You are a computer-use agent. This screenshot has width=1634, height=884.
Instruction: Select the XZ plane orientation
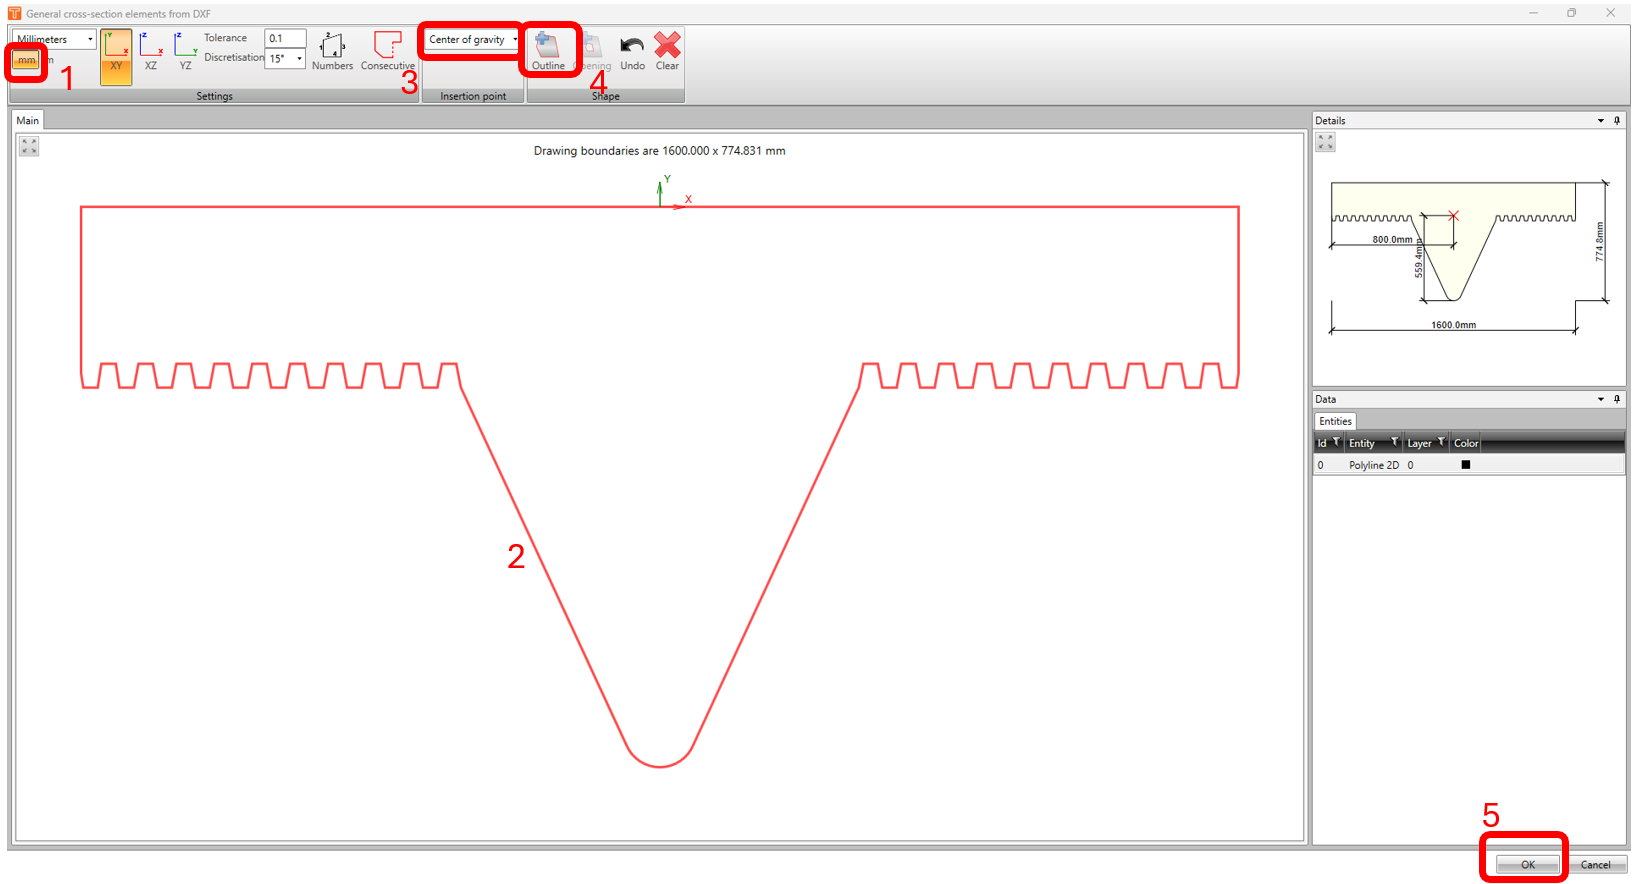coord(151,51)
